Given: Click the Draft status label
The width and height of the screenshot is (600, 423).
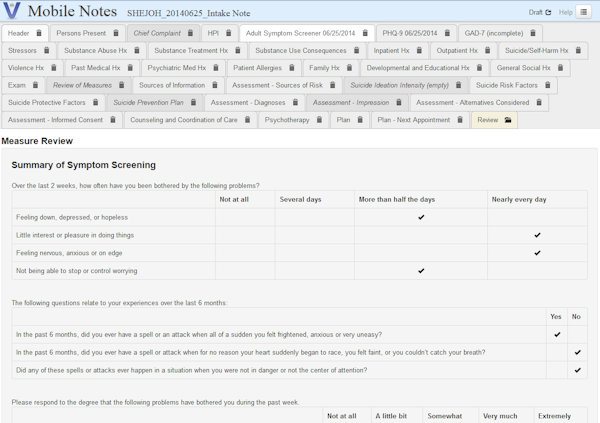Looking at the screenshot, I should pos(535,12).
